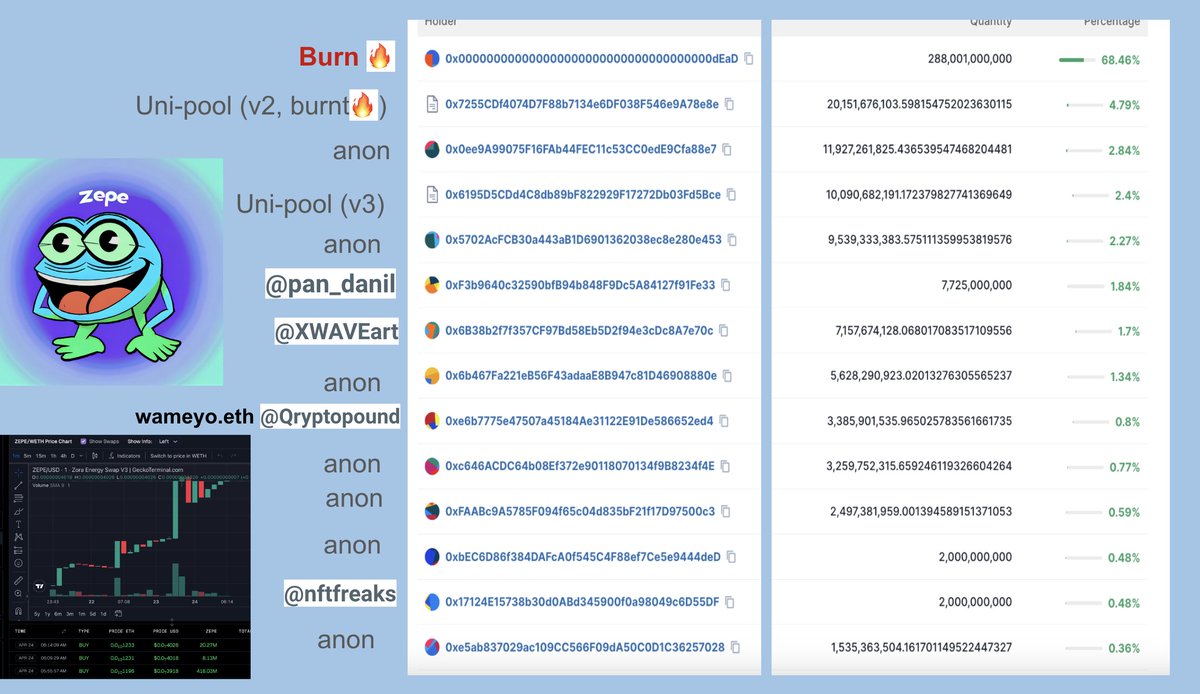Click the @XWAVEart label
This screenshot has width=1200, height=694.
337,331
